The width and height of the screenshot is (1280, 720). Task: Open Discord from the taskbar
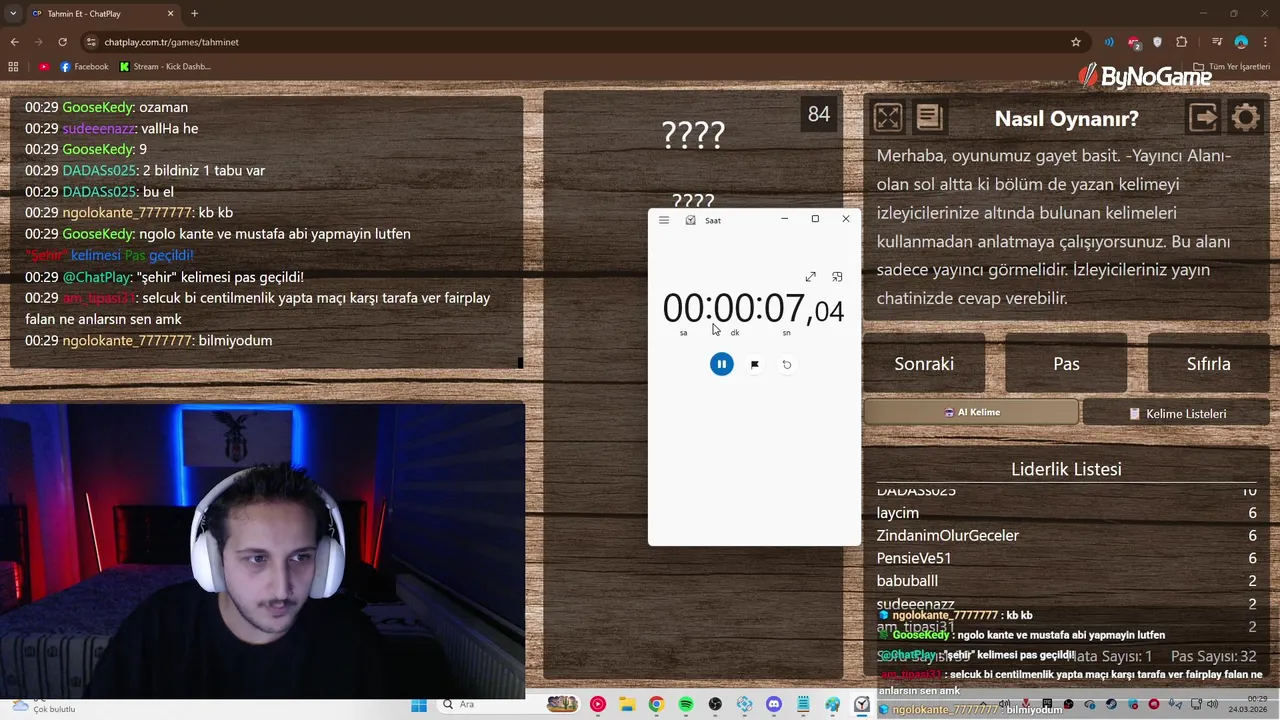coord(774,705)
